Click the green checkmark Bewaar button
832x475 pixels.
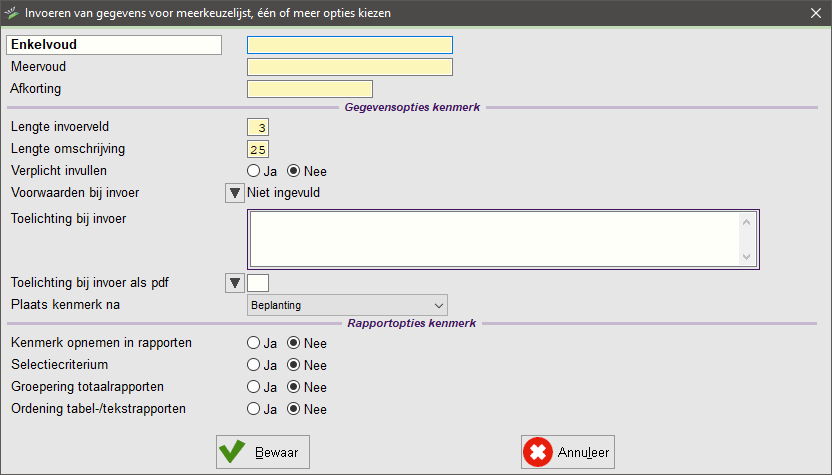coord(264,452)
